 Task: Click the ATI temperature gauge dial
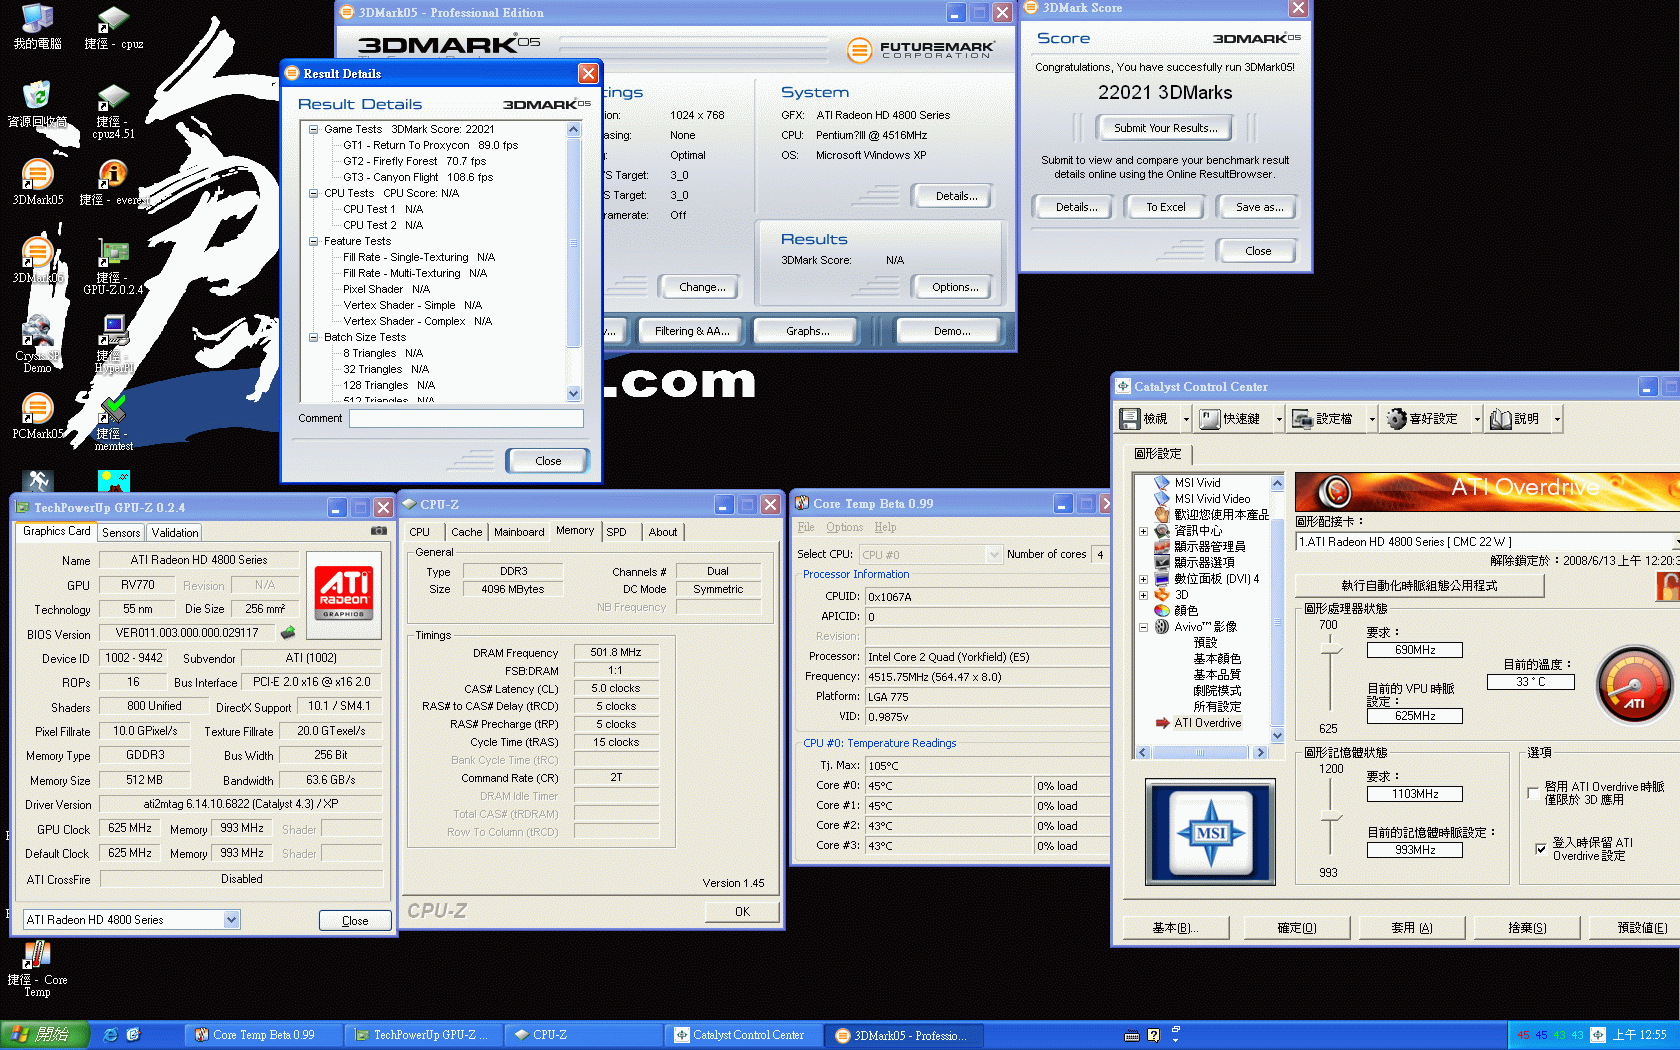click(x=1634, y=685)
